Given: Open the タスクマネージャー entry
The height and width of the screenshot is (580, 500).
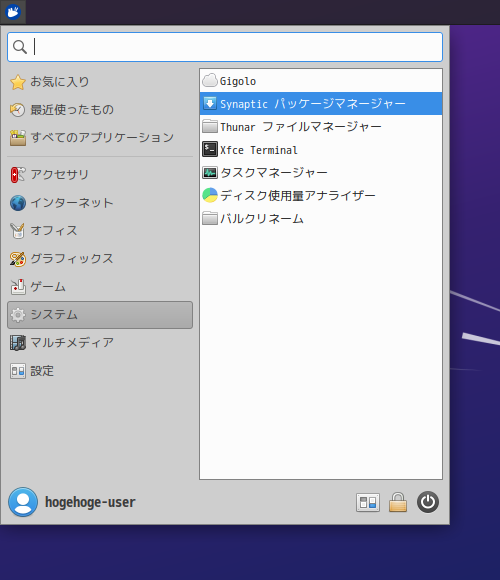Looking at the screenshot, I should pyautogui.click(x=321, y=172).
